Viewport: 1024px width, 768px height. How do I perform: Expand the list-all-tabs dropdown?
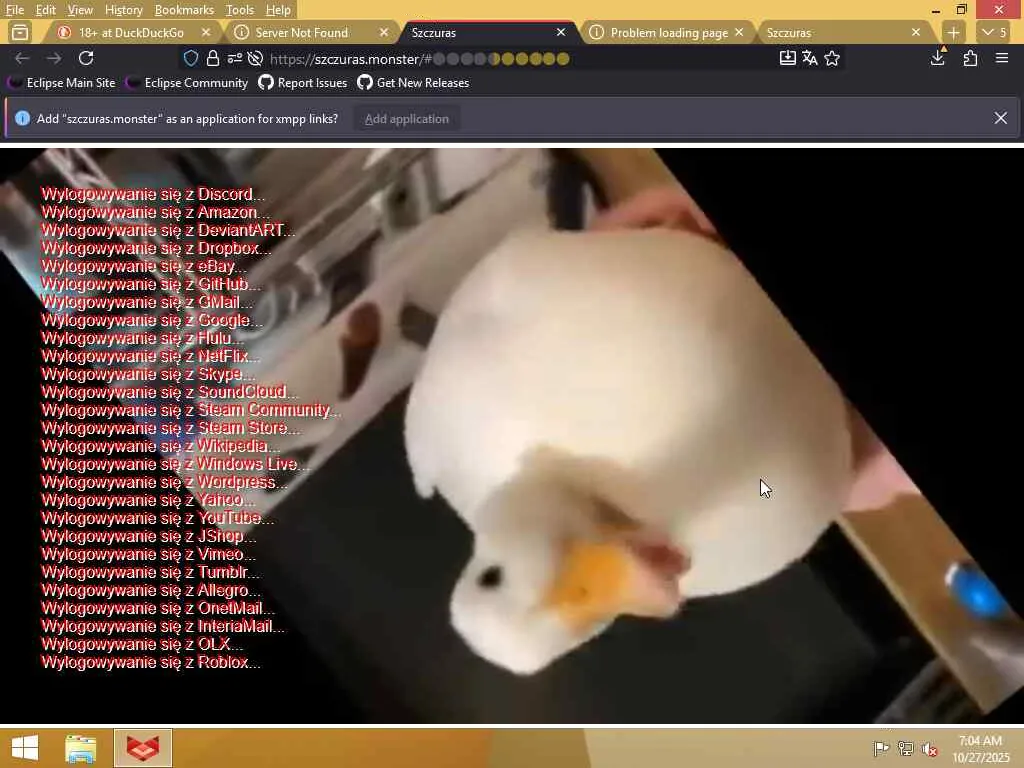tap(995, 32)
